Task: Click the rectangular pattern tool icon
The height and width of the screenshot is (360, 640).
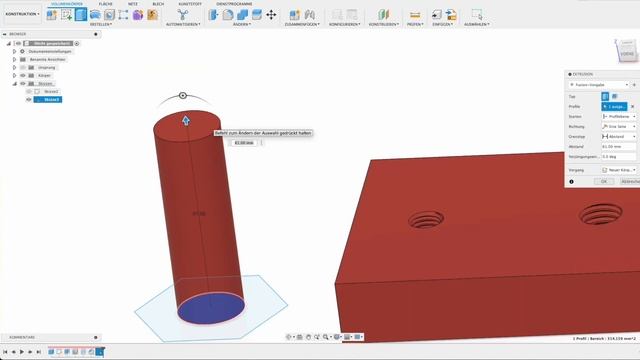Action: click(123, 15)
